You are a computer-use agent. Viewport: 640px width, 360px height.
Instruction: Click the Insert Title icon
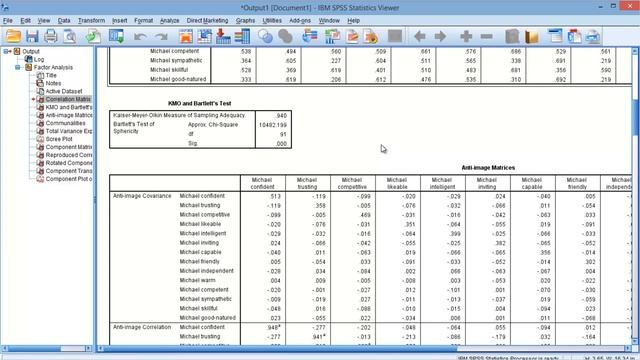(x=574, y=36)
